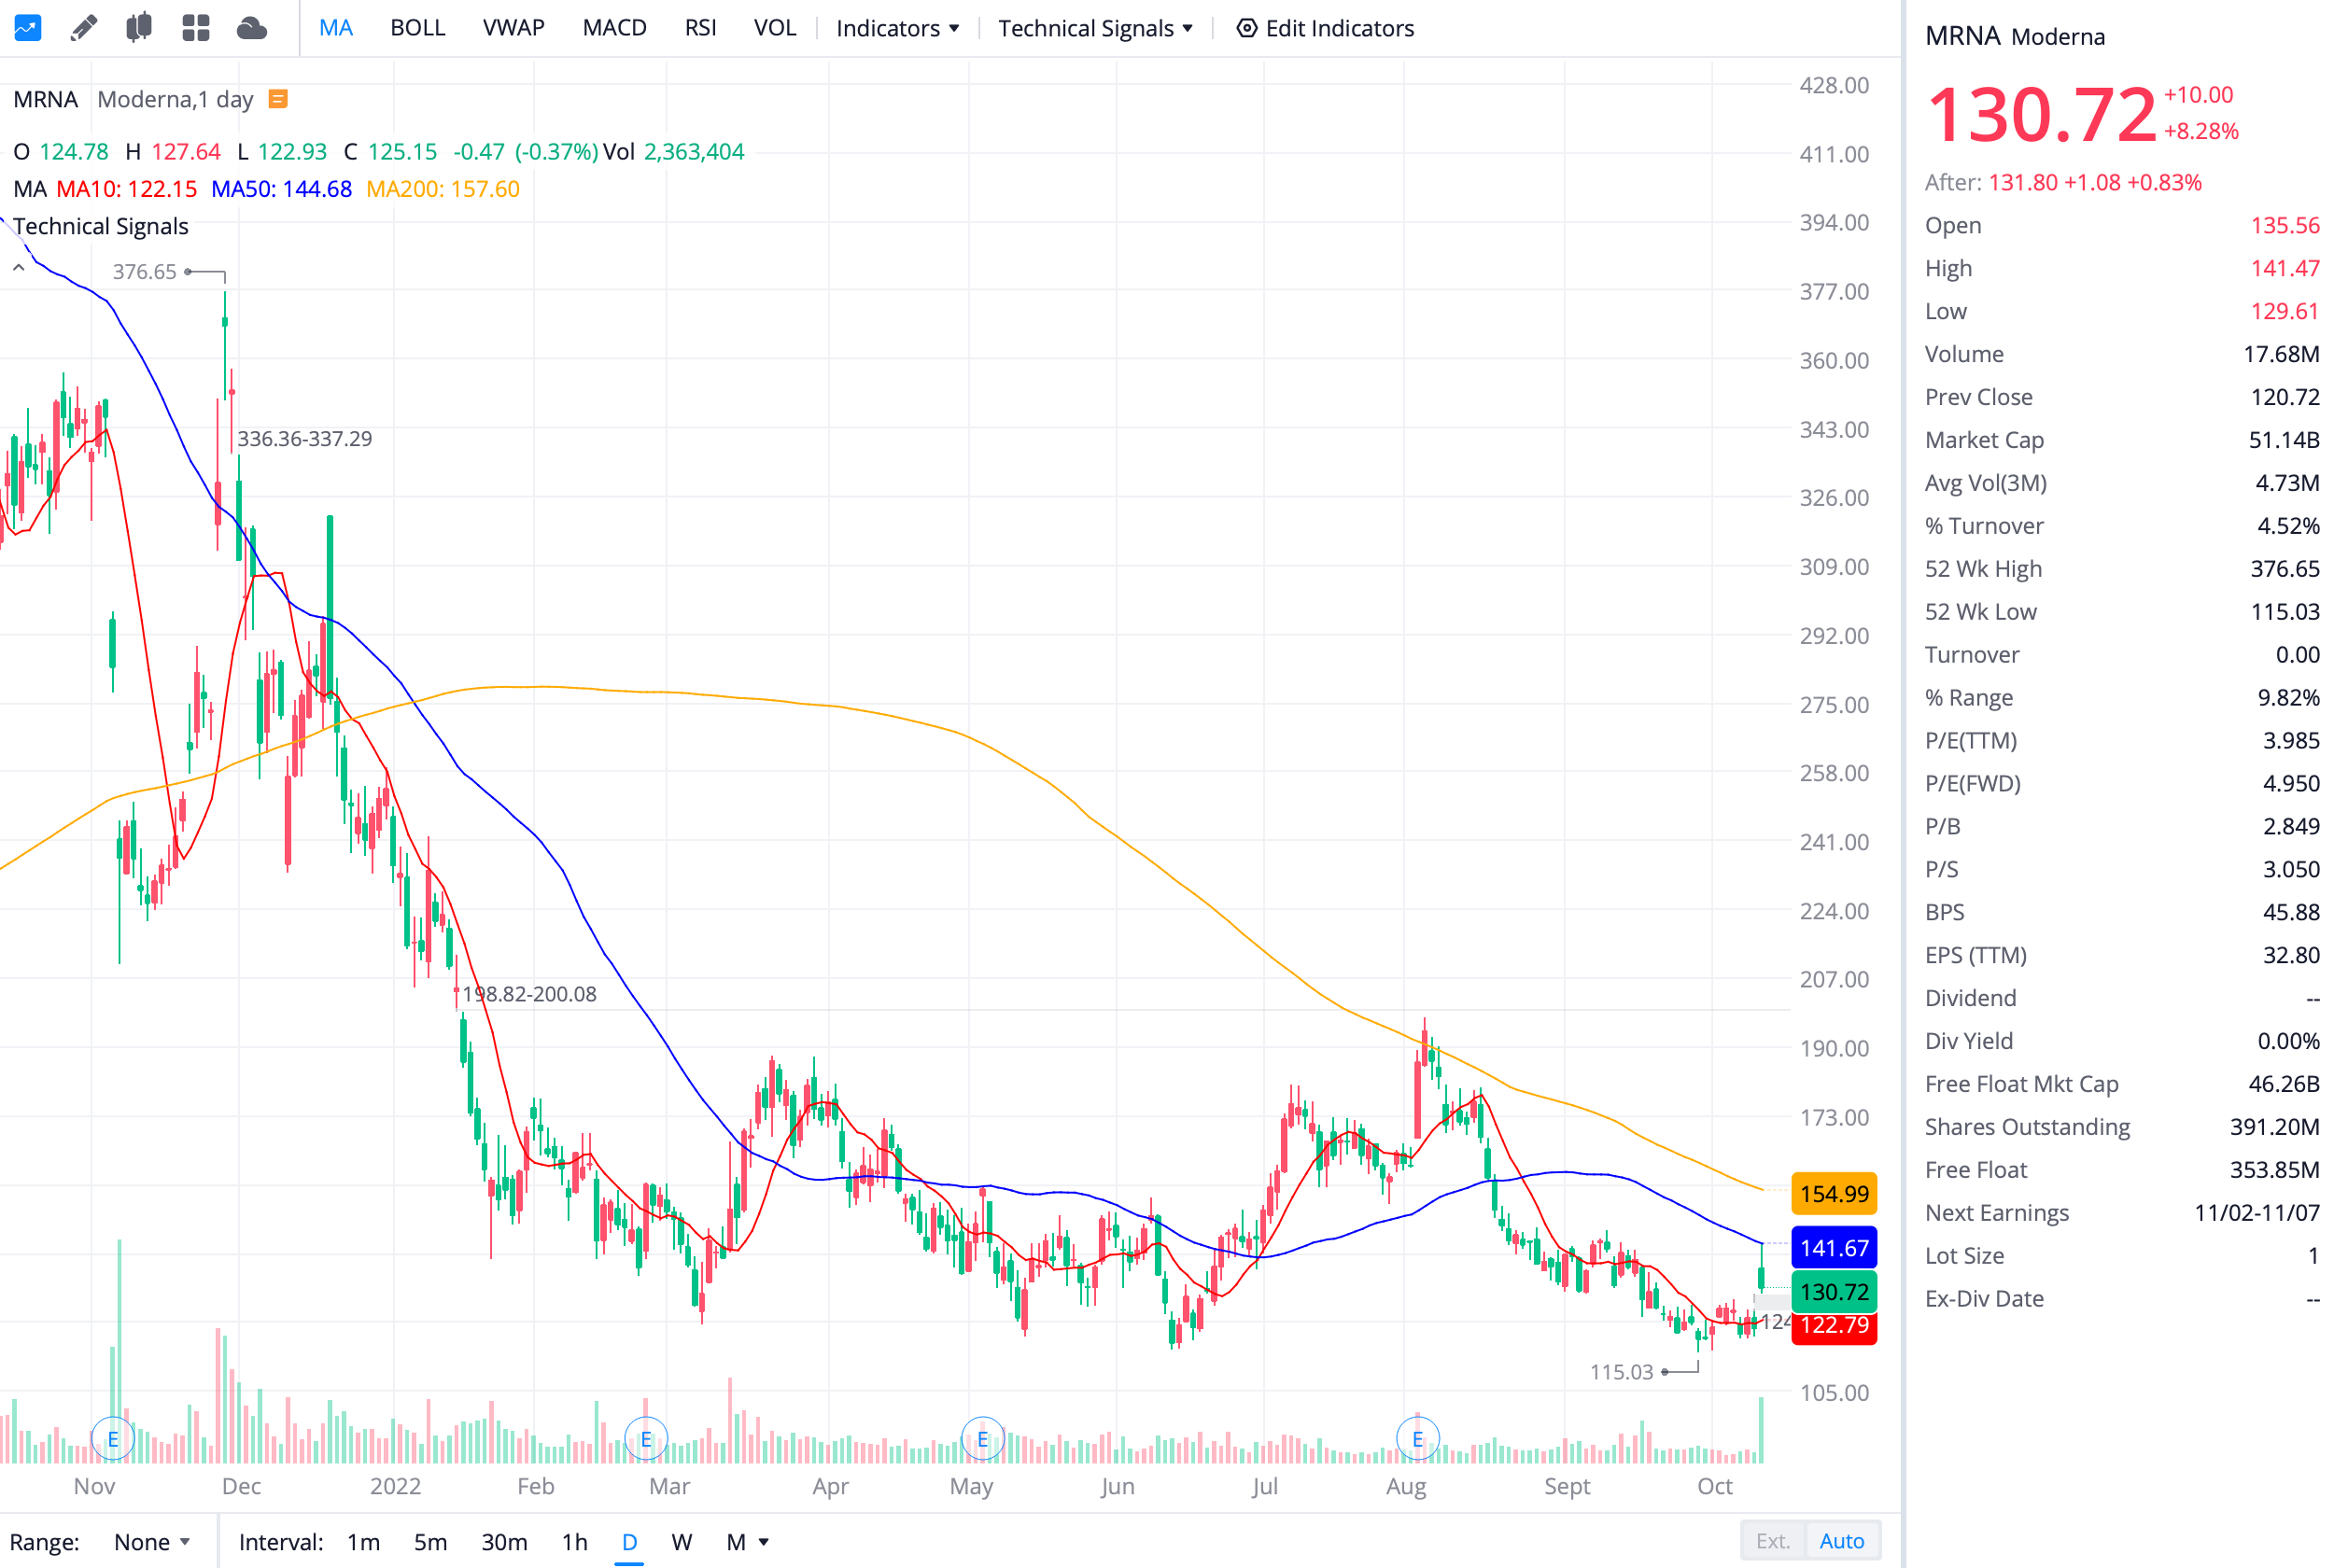Click the orange note icon beside Moderna
The image size is (2334, 1568).
pyautogui.click(x=279, y=99)
